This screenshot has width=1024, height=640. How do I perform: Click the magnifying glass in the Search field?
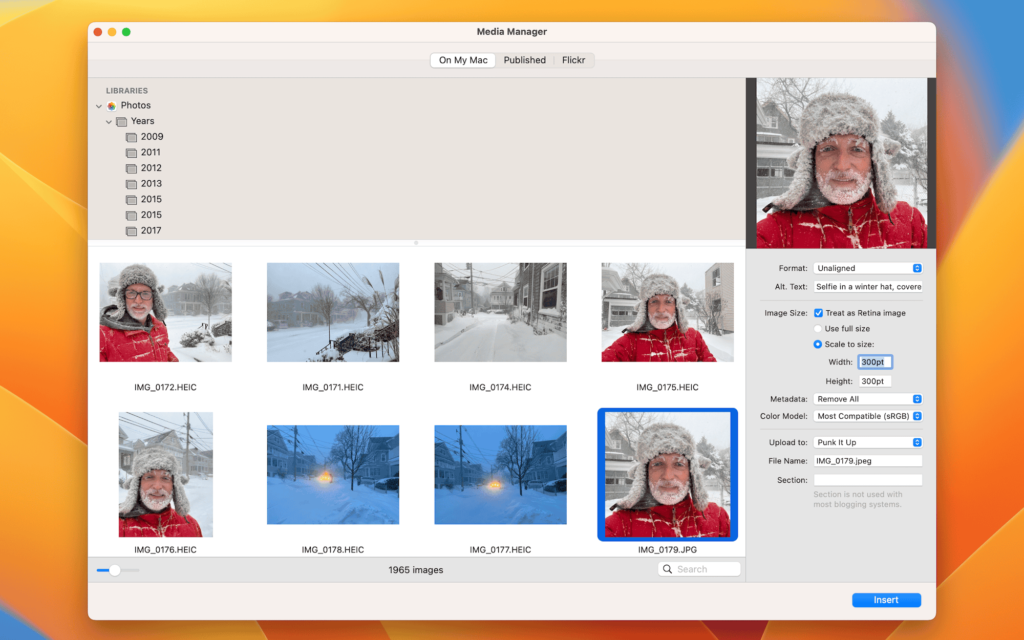[667, 568]
